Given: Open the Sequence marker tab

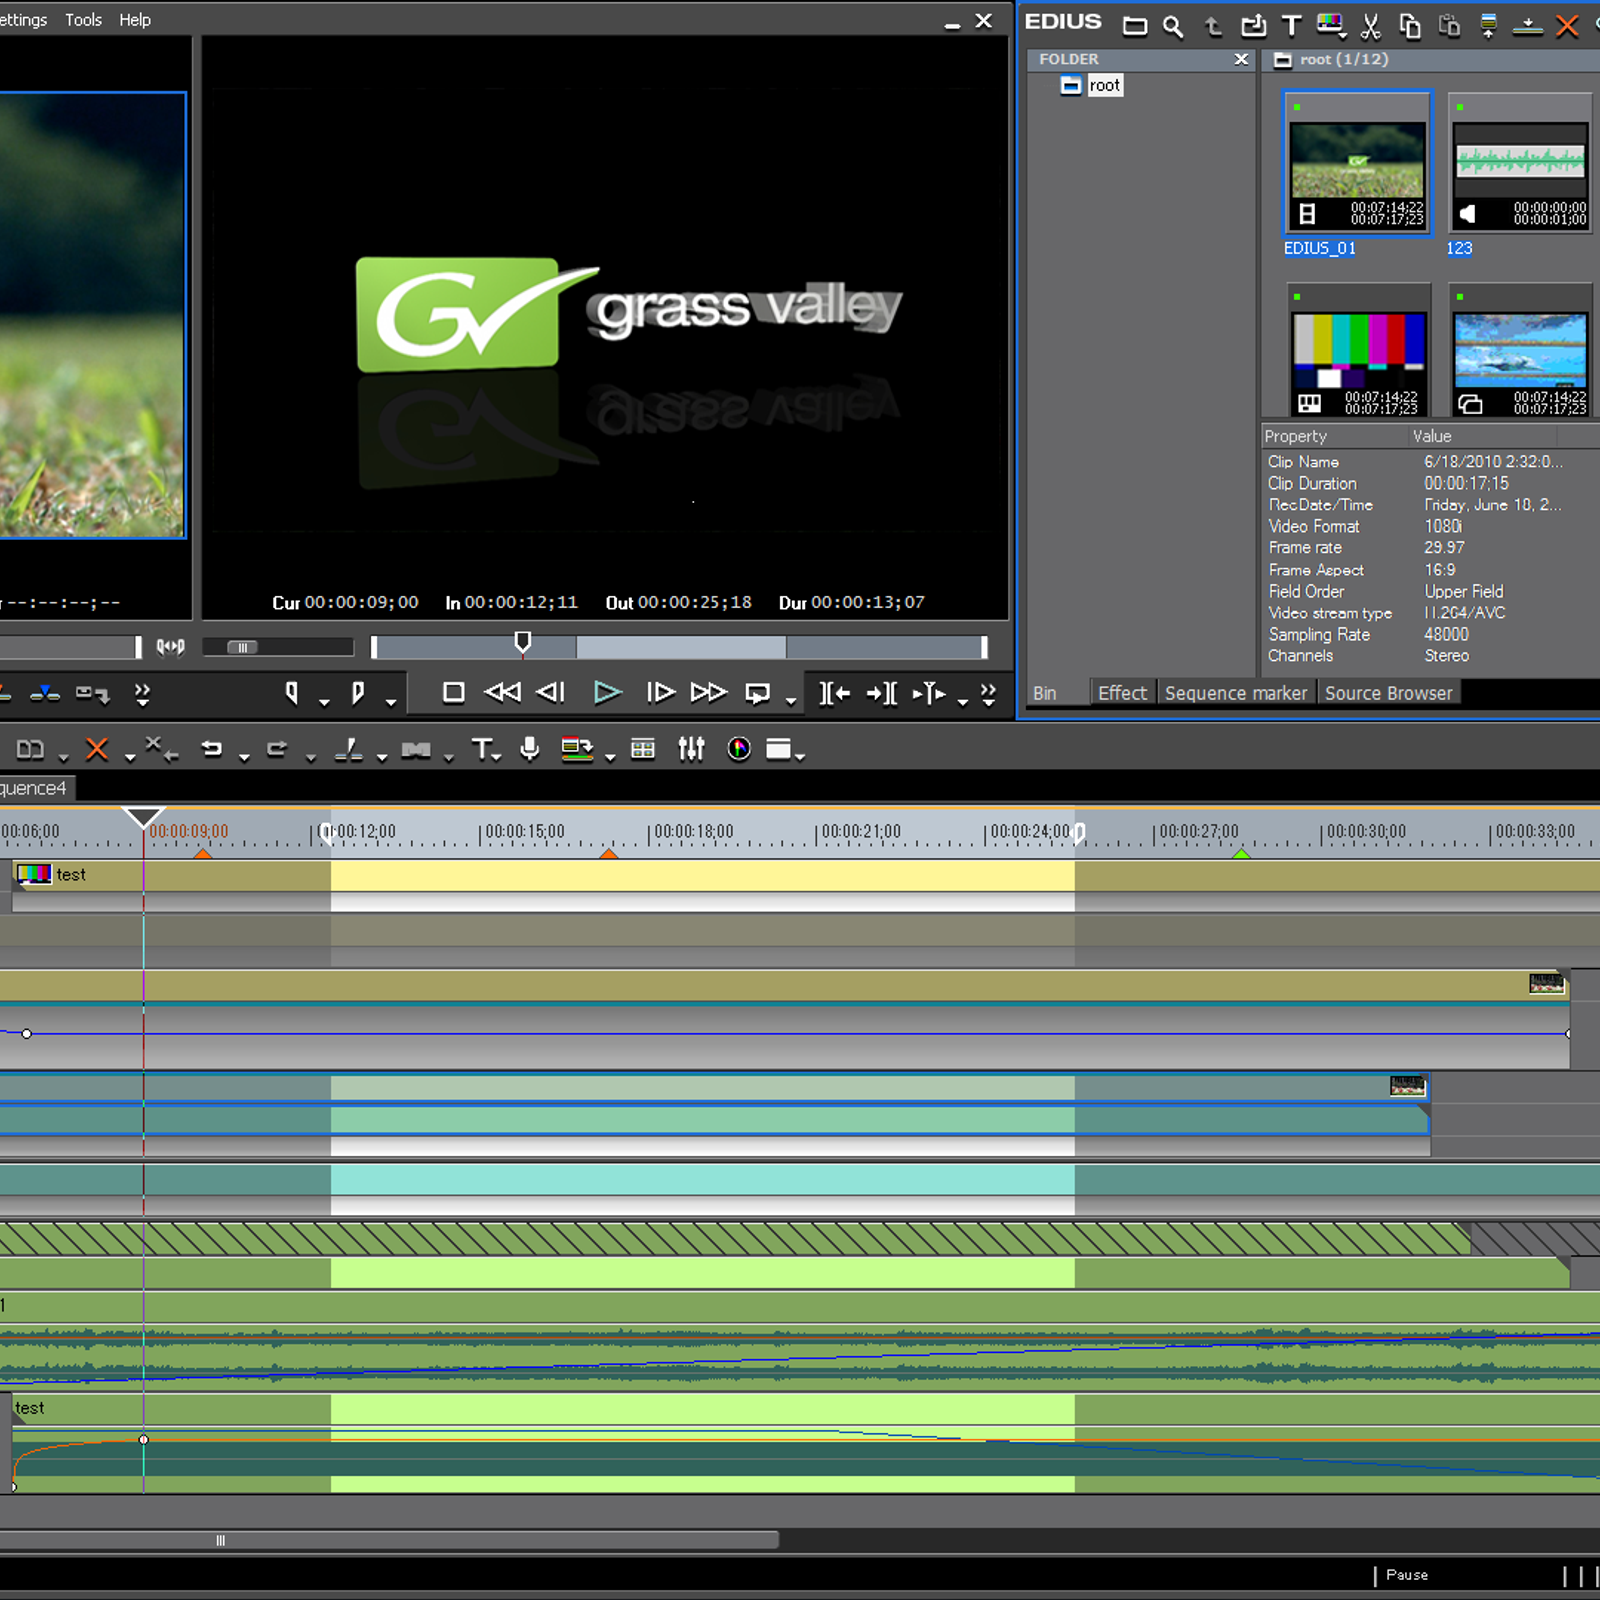Looking at the screenshot, I should tap(1236, 693).
